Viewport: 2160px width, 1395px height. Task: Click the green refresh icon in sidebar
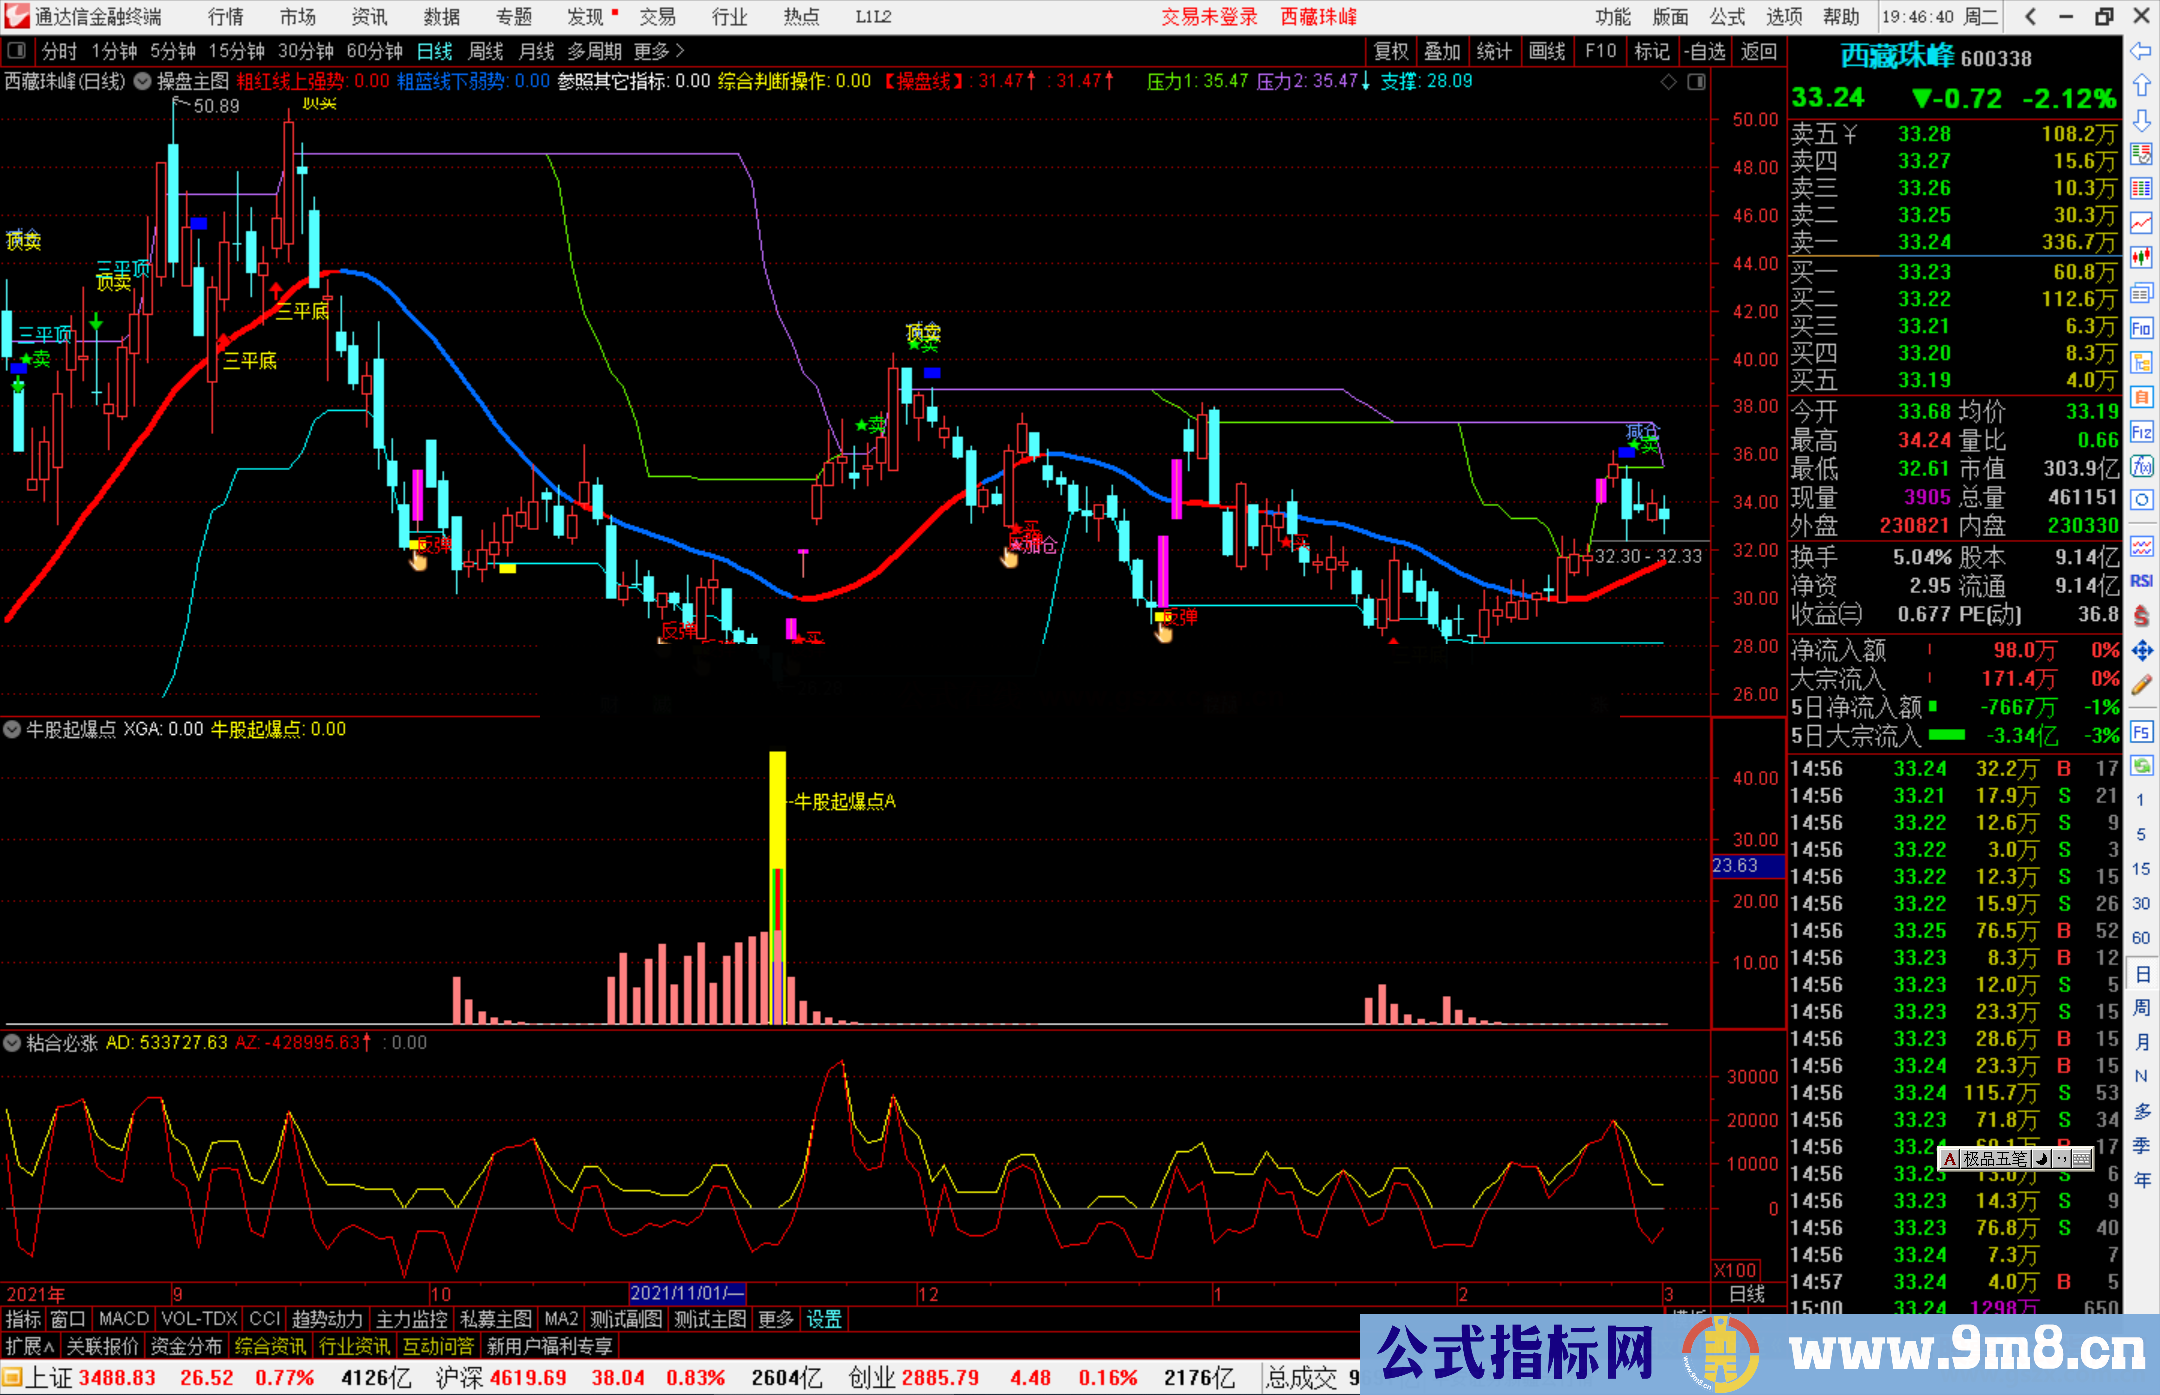tap(2141, 765)
